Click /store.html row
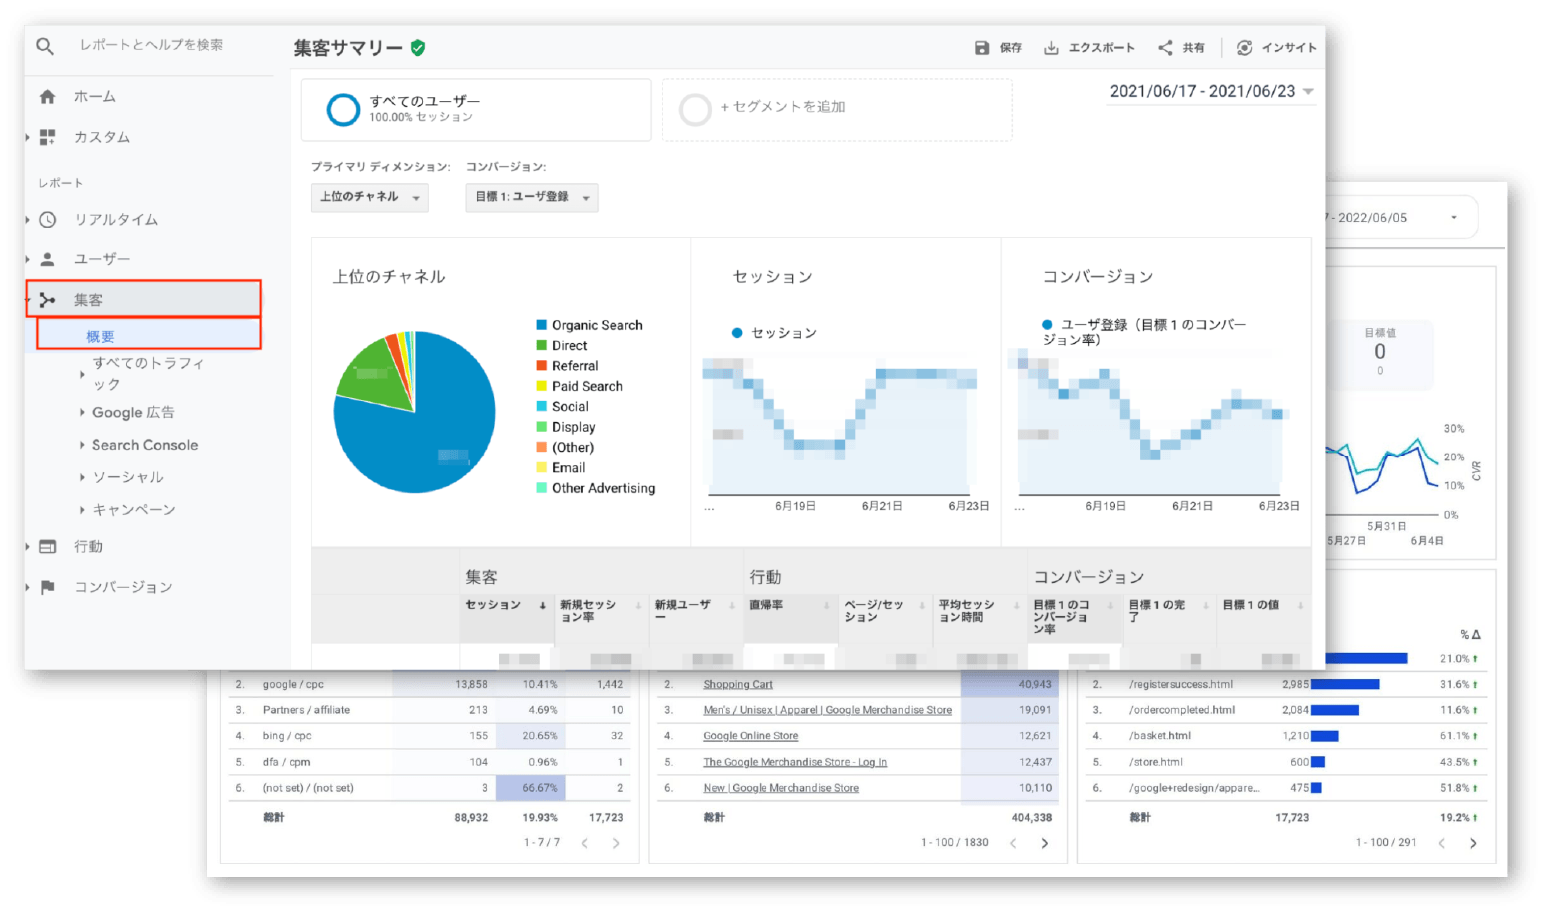The height and width of the screenshot is (914, 1545). 1286,762
